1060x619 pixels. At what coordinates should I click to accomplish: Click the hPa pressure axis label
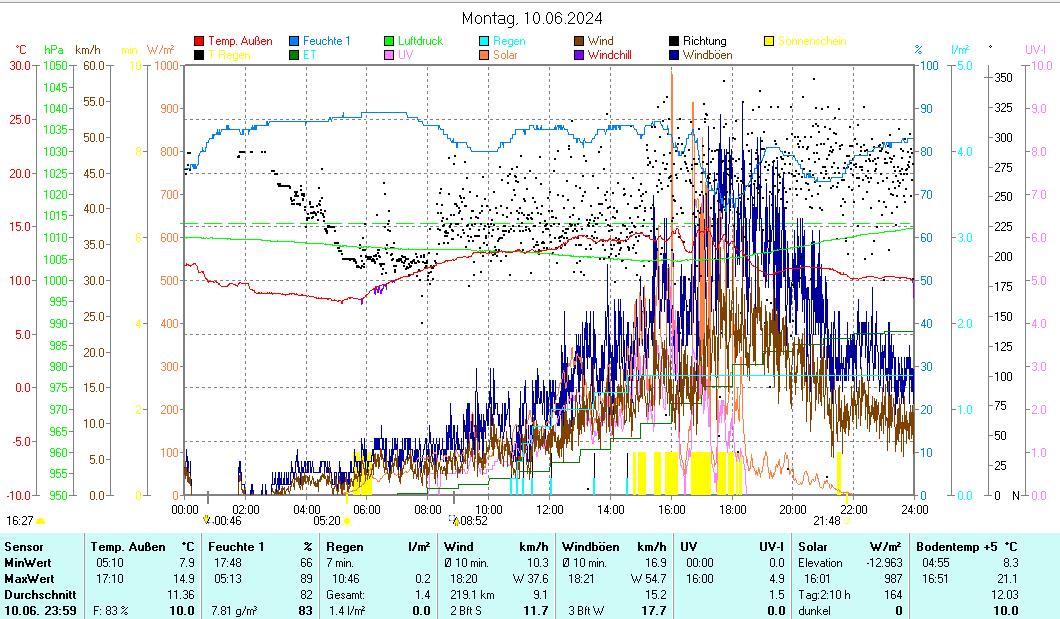[x=53, y=49]
